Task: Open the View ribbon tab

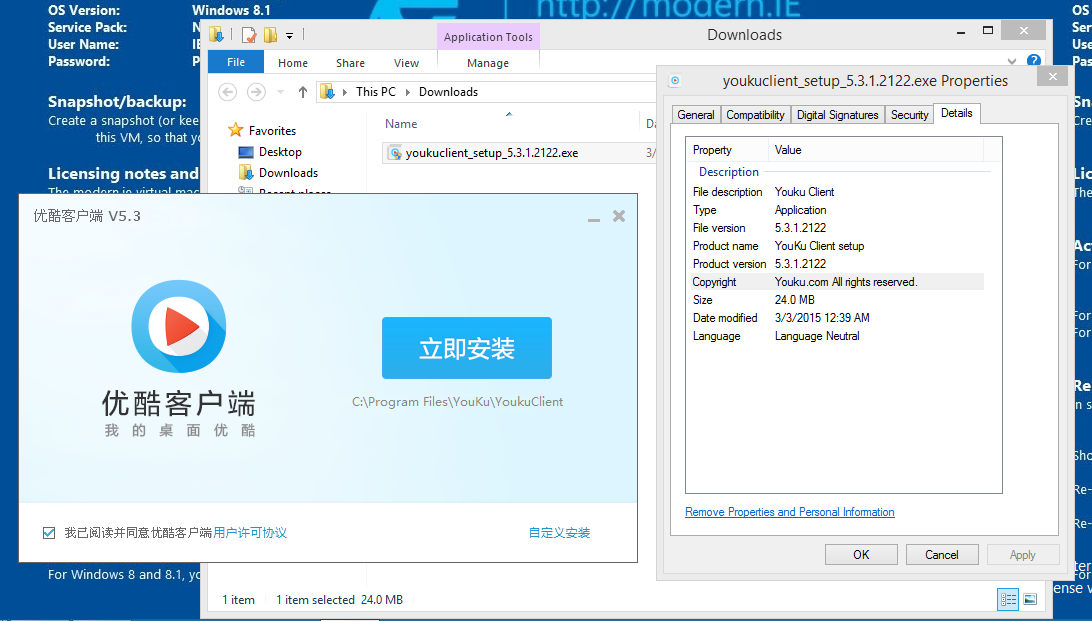Action: [406, 63]
